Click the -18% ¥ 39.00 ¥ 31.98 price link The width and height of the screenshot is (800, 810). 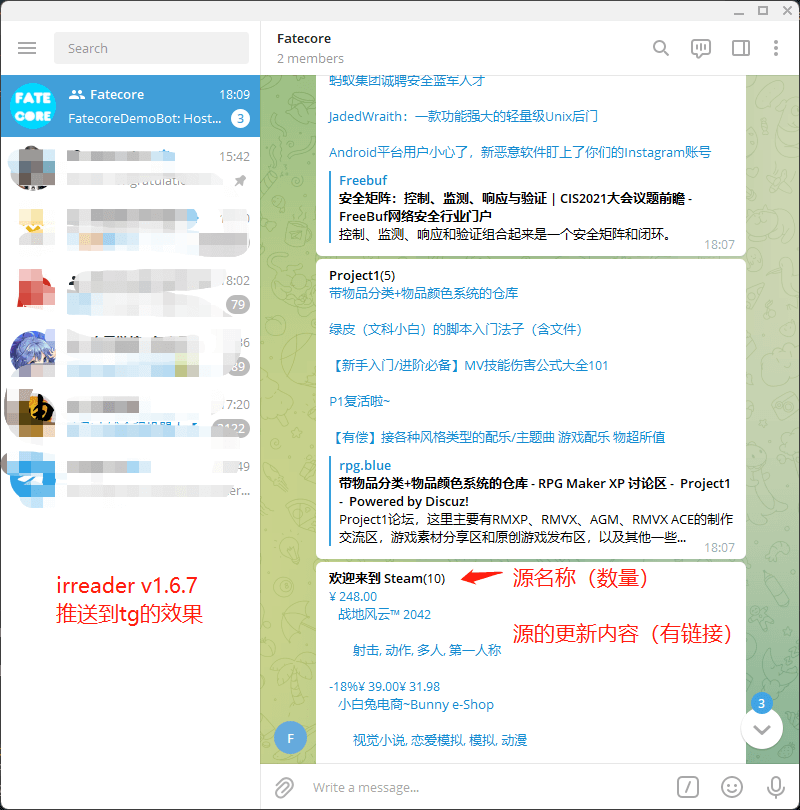[384, 687]
